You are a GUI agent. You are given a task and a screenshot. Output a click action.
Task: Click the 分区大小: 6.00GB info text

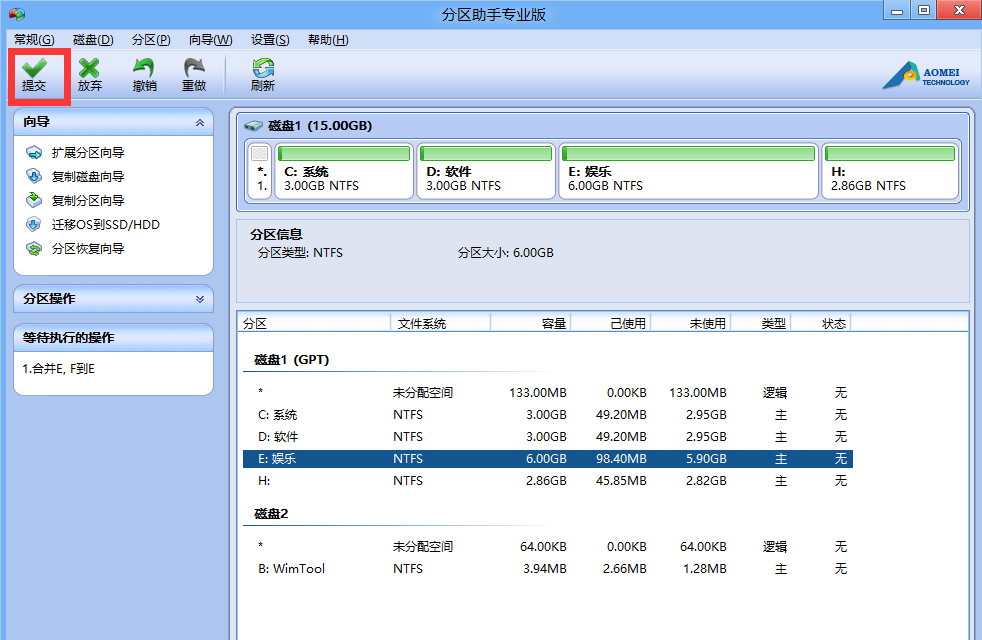(505, 253)
